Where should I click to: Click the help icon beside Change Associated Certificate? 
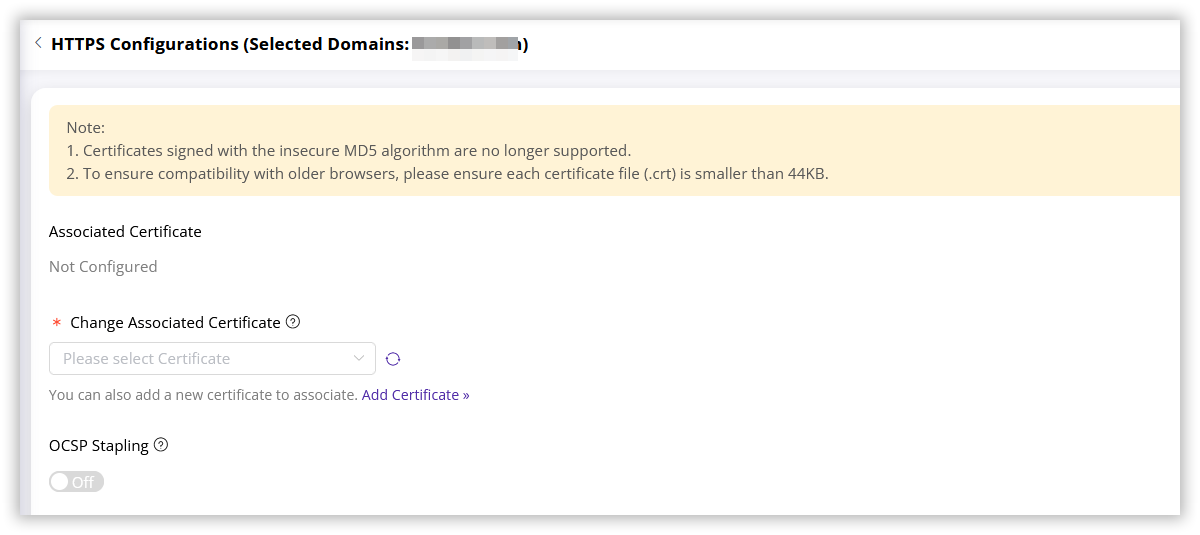[x=293, y=322]
